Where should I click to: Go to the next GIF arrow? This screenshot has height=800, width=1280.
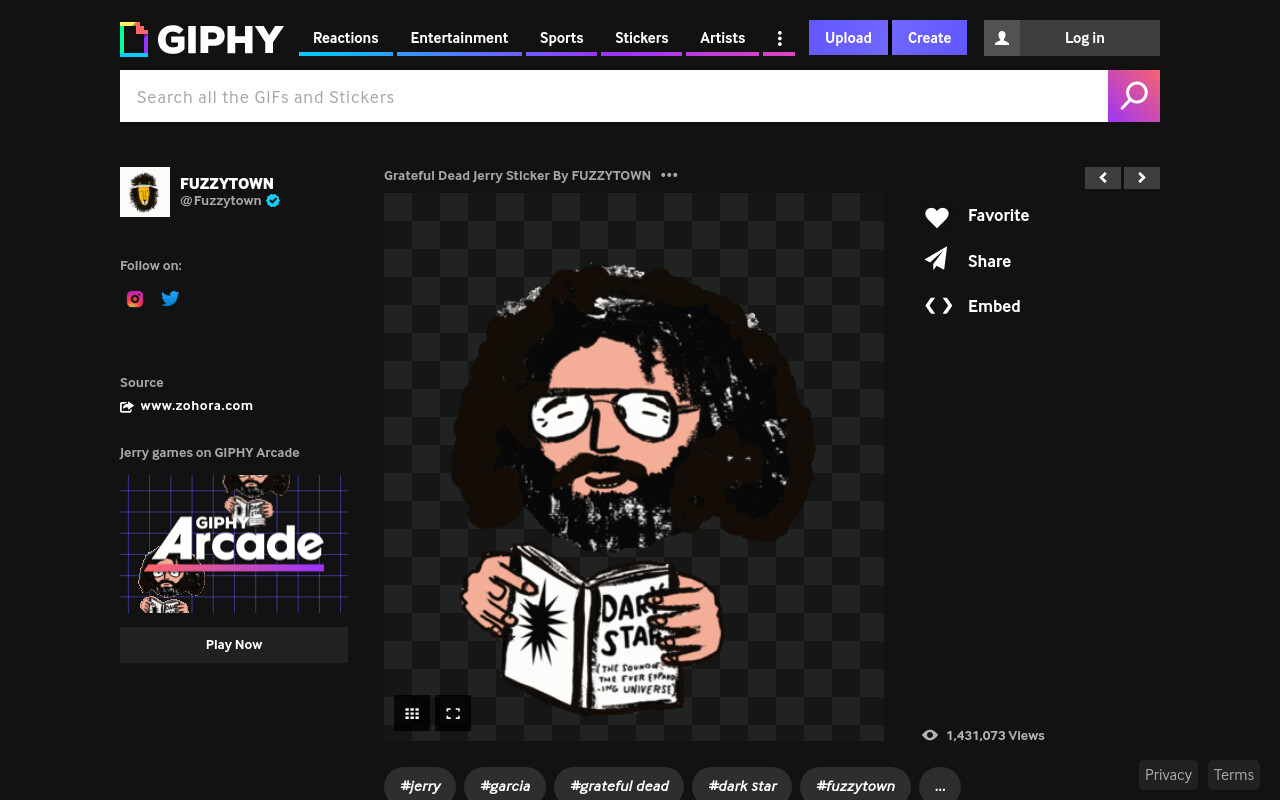point(1142,178)
